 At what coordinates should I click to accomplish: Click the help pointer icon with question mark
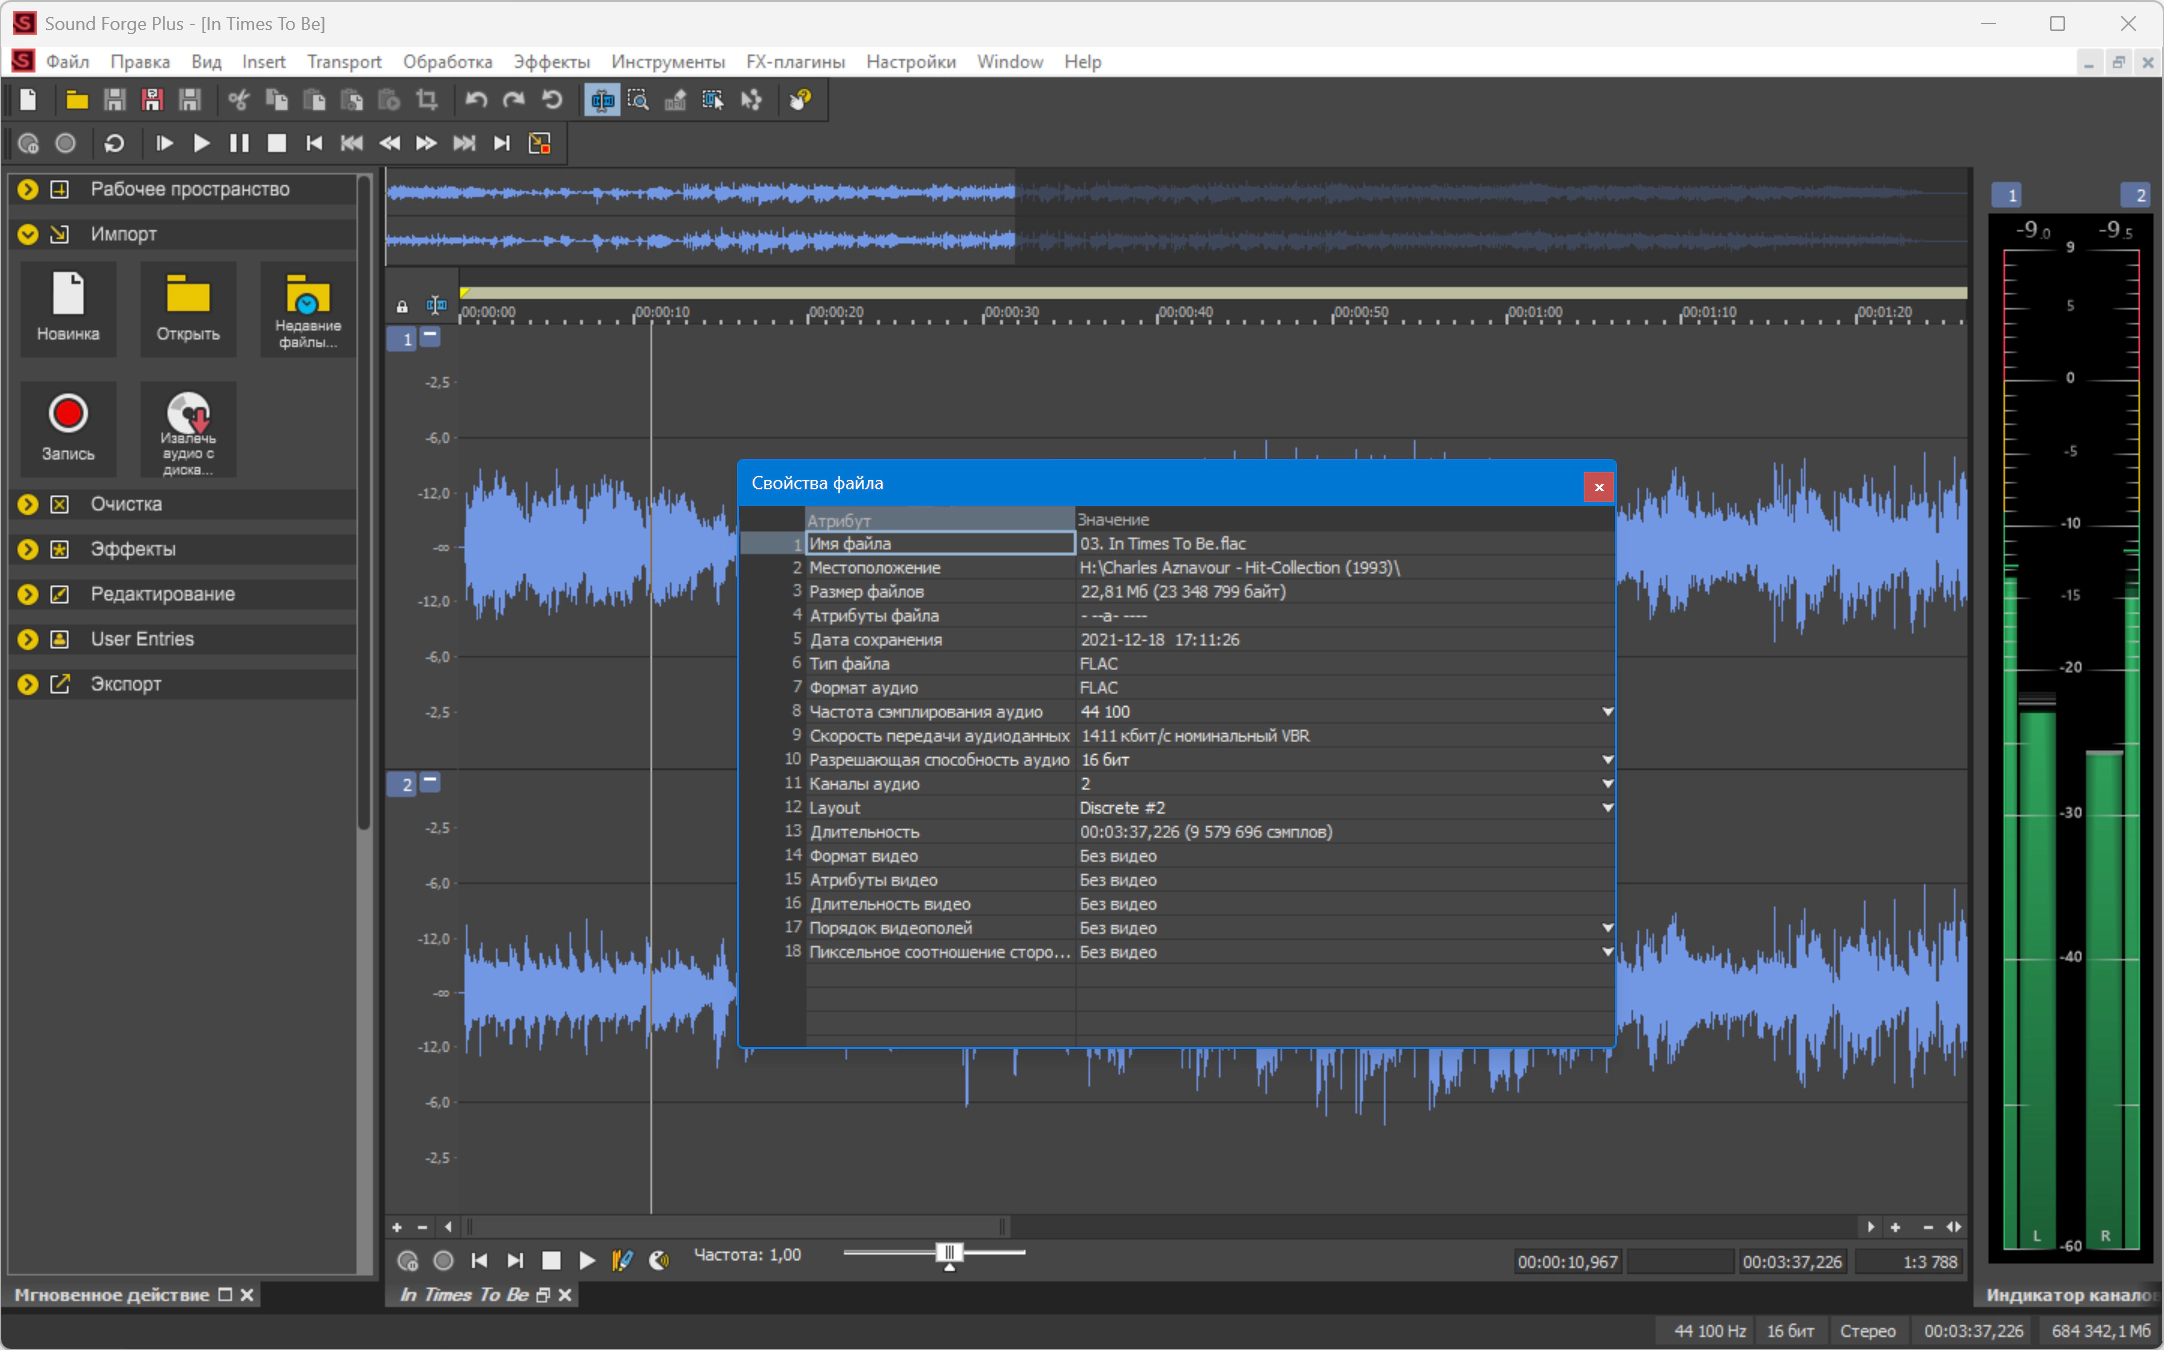(x=800, y=100)
